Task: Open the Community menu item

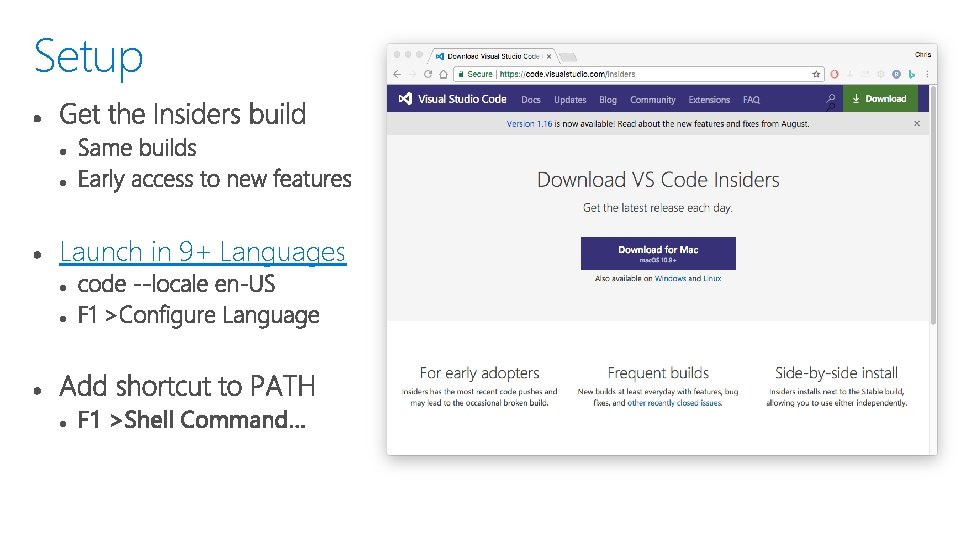Action: tap(653, 100)
